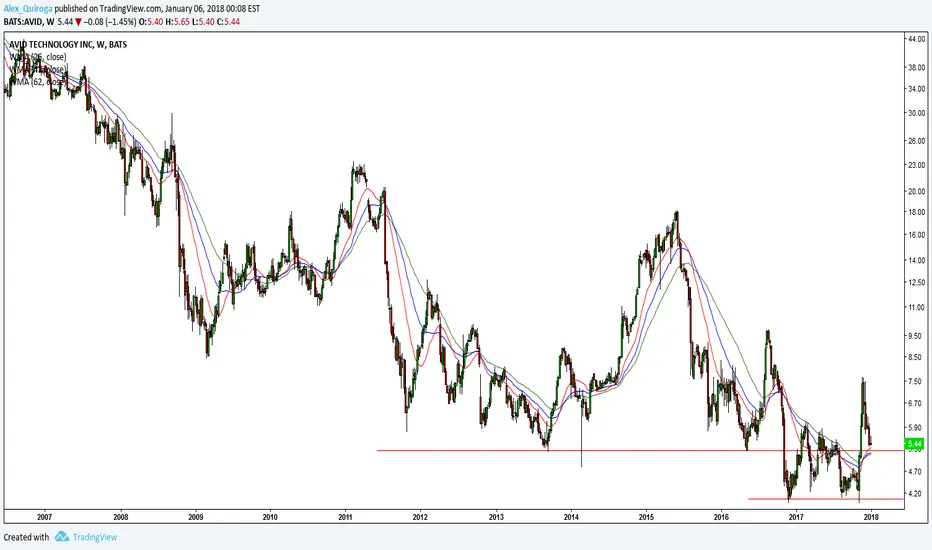This screenshot has width=932, height=550.
Task: Select the BATS:AVID, W symbol text
Action: (x=29, y=21)
